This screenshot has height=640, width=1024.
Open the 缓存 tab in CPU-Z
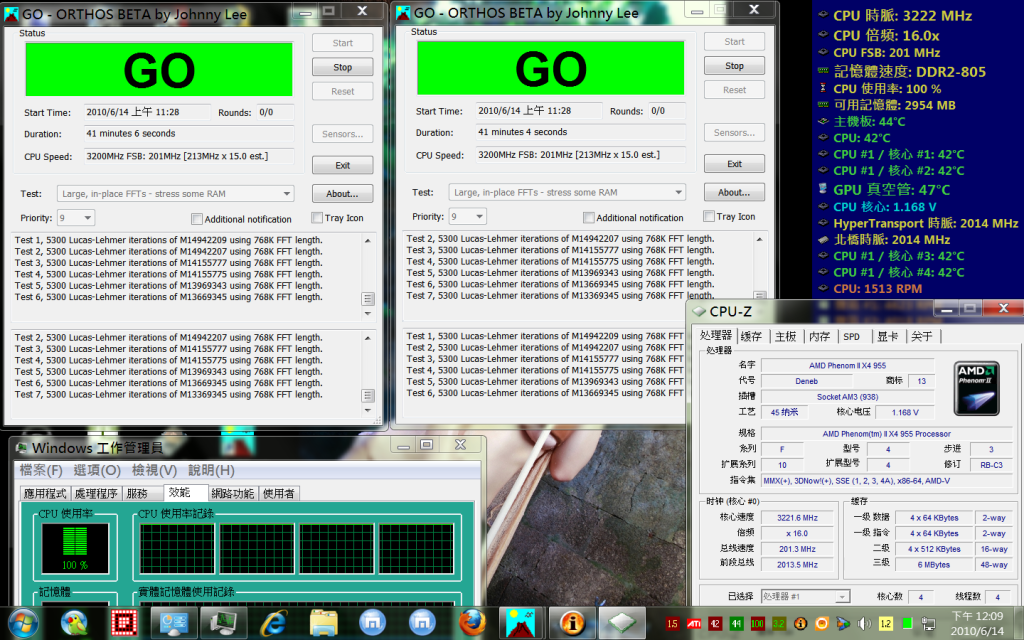pos(752,336)
